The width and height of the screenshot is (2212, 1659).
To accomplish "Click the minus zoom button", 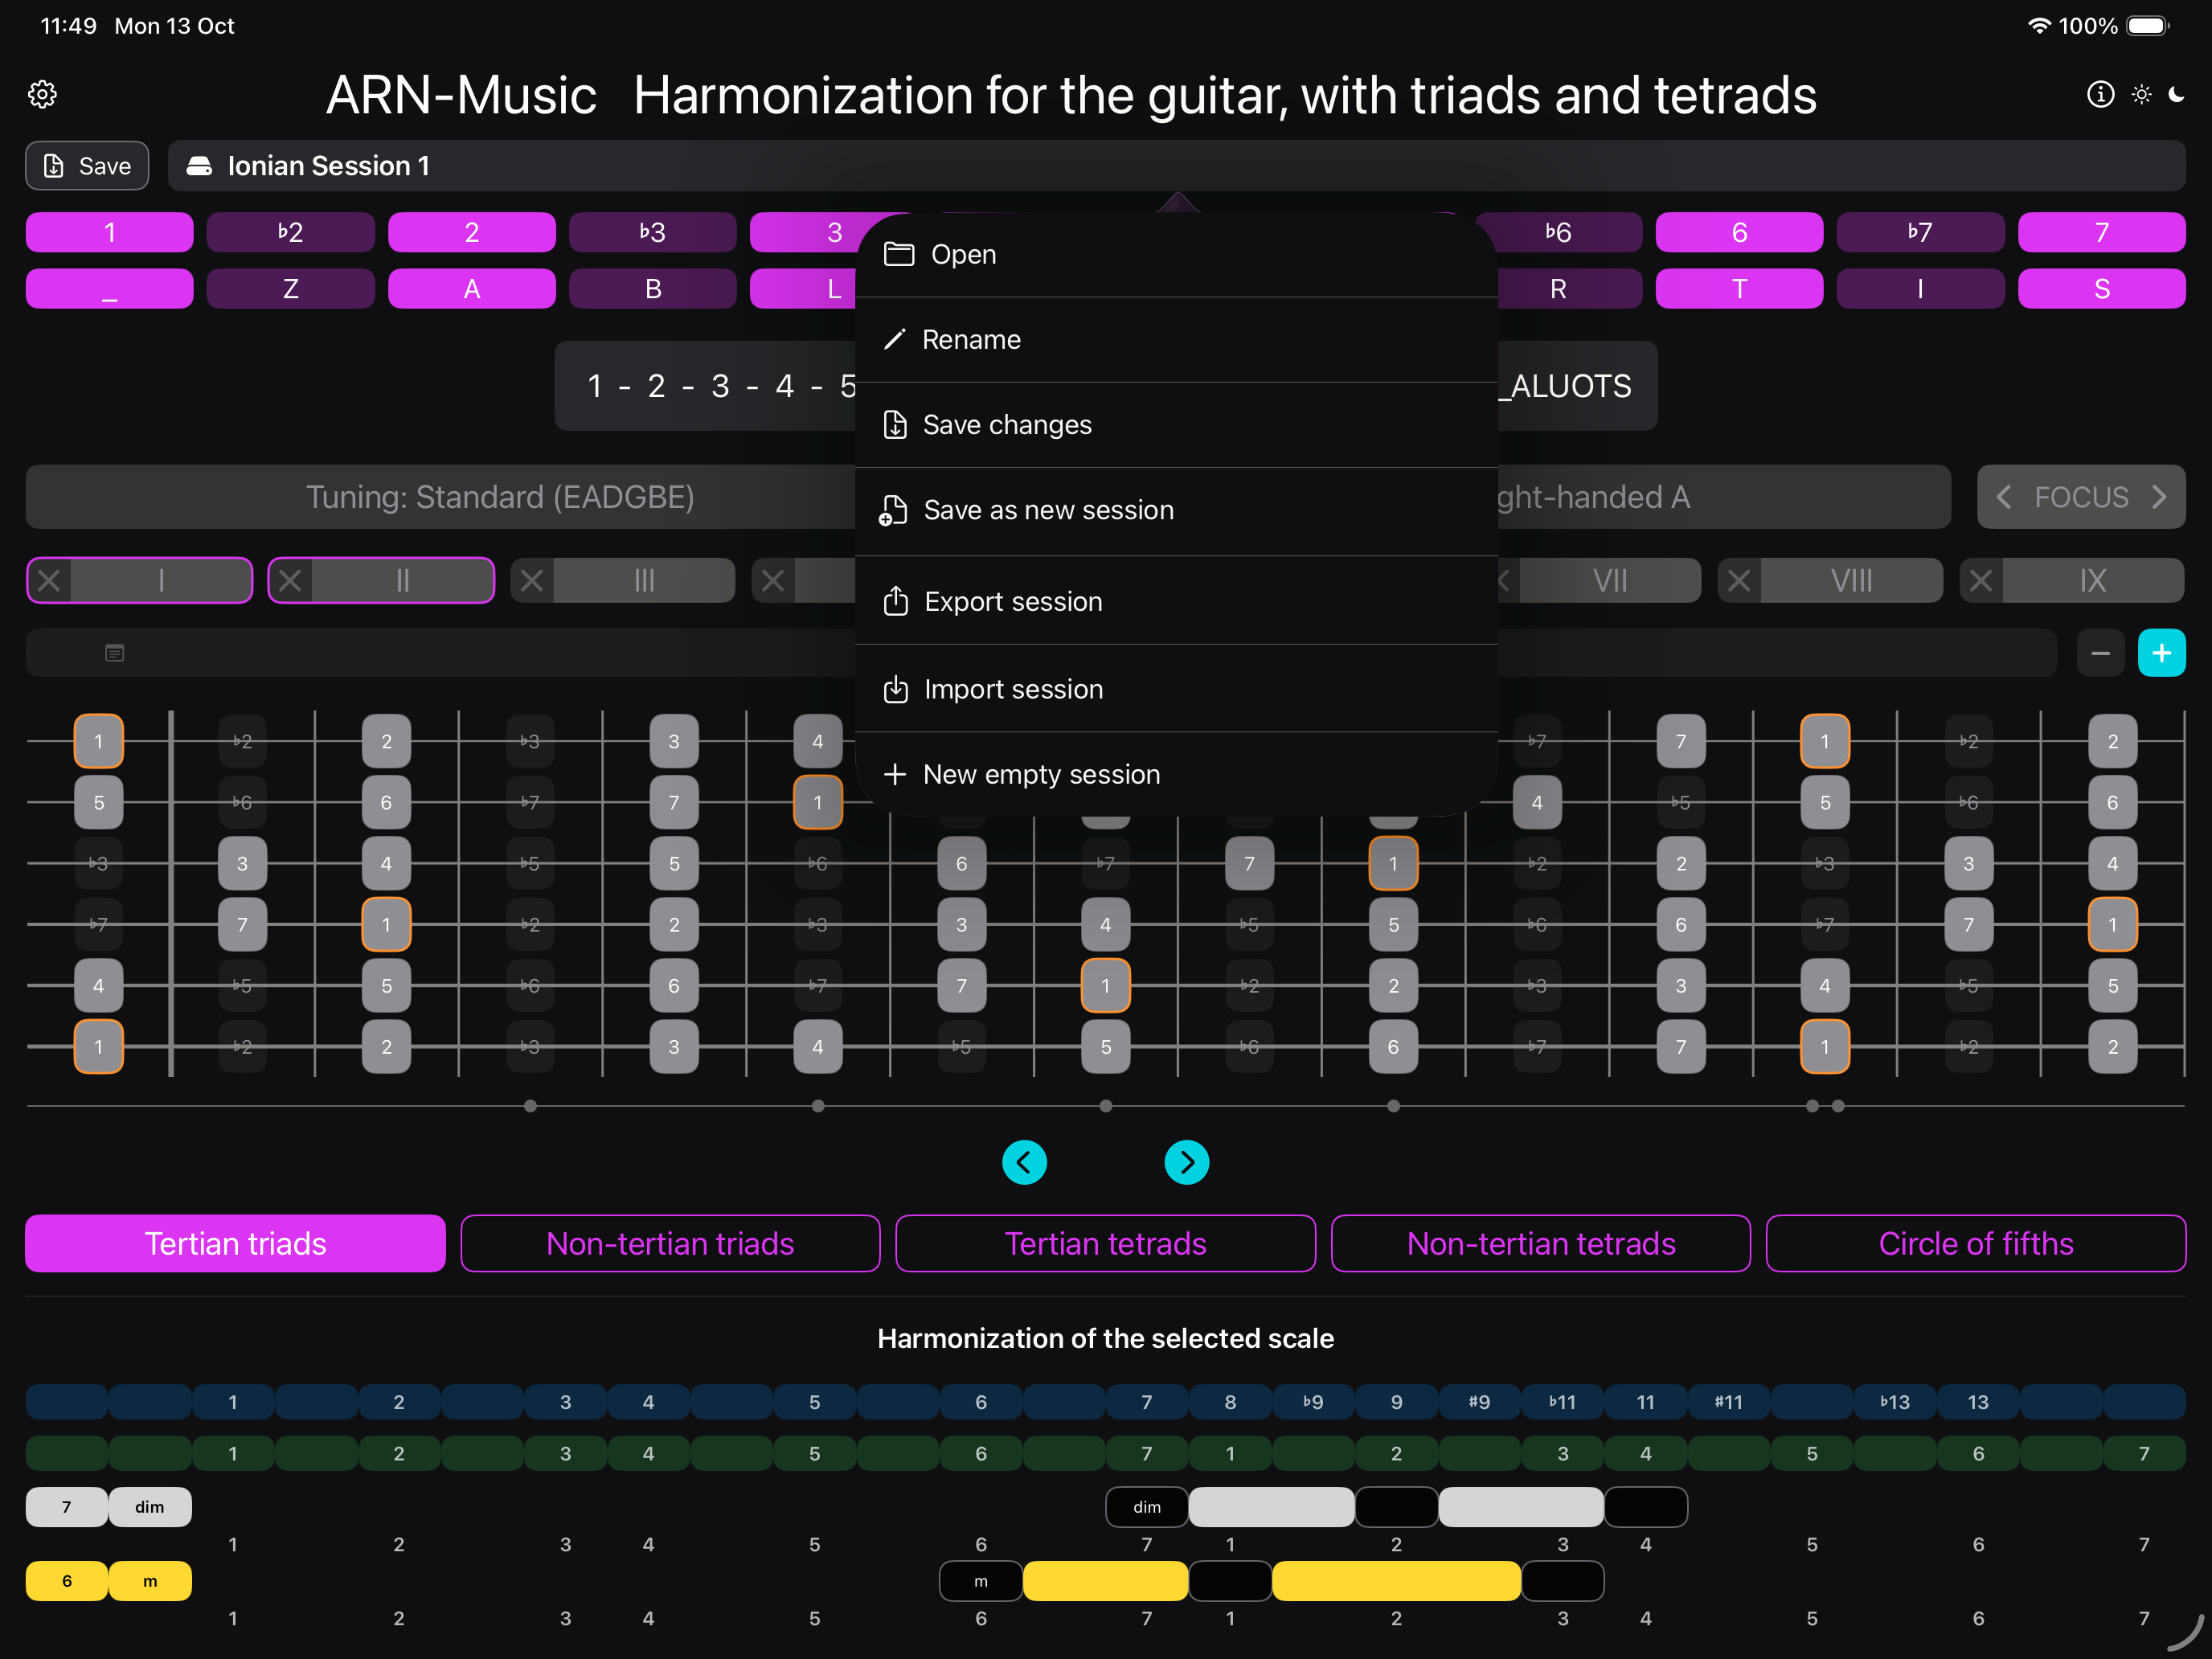I will (x=2100, y=653).
